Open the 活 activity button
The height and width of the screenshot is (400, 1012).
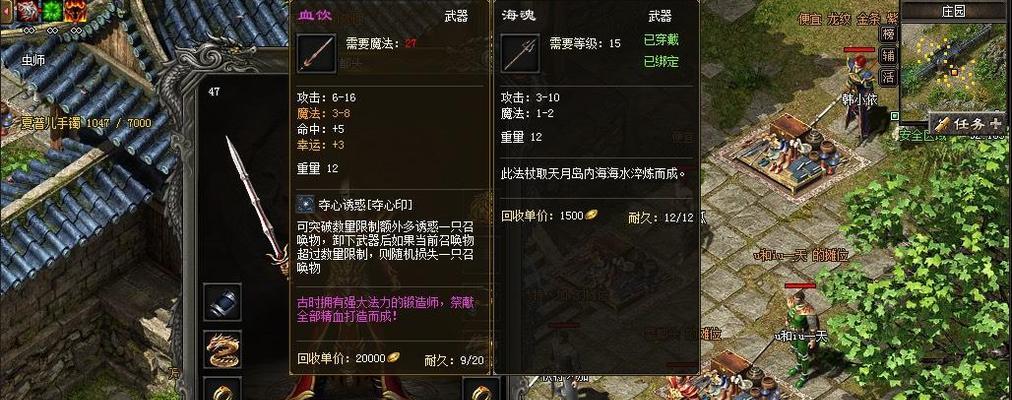pyautogui.click(x=889, y=77)
